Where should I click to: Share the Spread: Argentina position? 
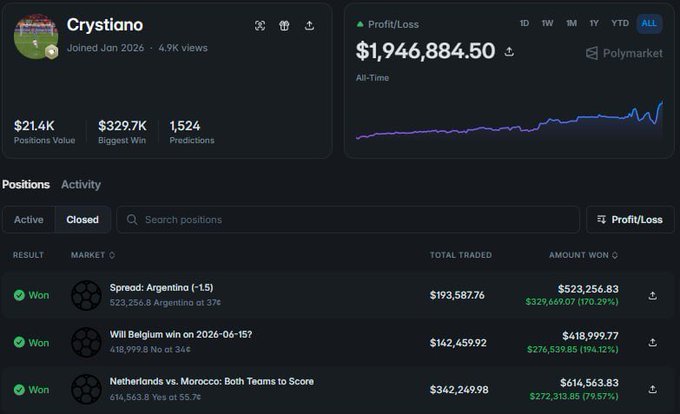coord(652,296)
